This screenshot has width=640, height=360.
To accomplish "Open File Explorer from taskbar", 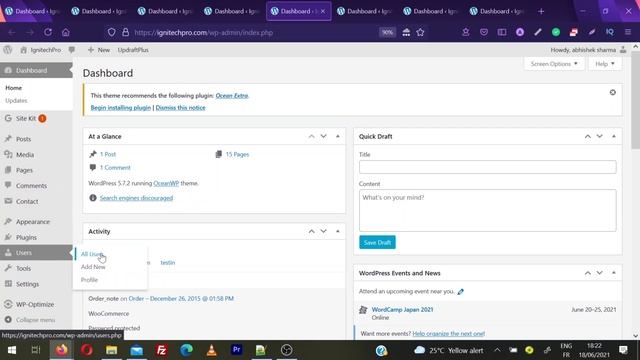I will pyautogui.click(x=111, y=350).
